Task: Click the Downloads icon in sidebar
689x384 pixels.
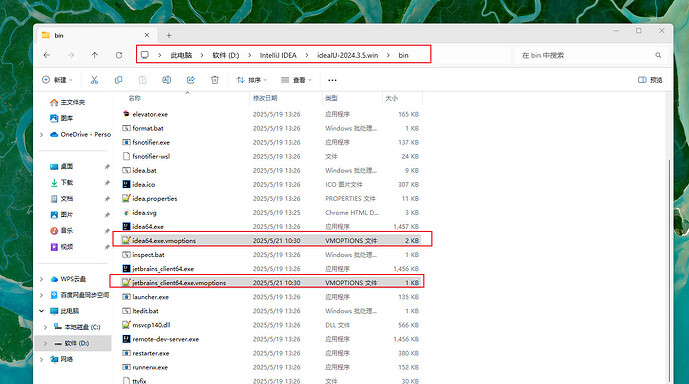Action: (54, 182)
